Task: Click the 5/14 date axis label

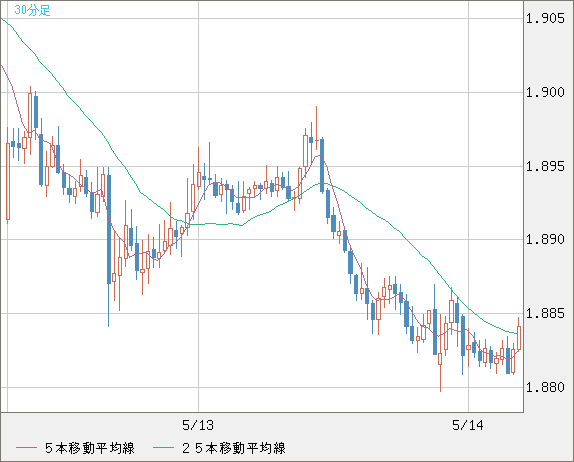Action: pos(468,425)
